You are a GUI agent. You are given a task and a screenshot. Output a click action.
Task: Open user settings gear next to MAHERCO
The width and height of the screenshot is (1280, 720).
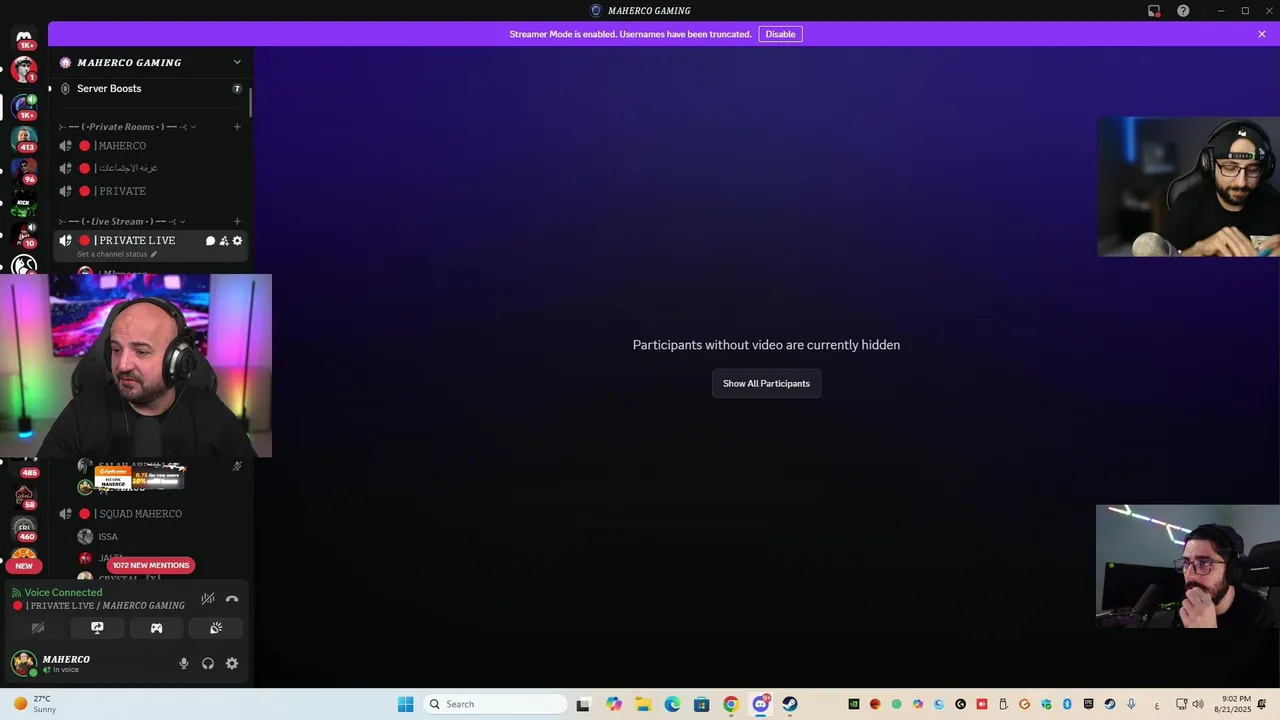(x=232, y=664)
